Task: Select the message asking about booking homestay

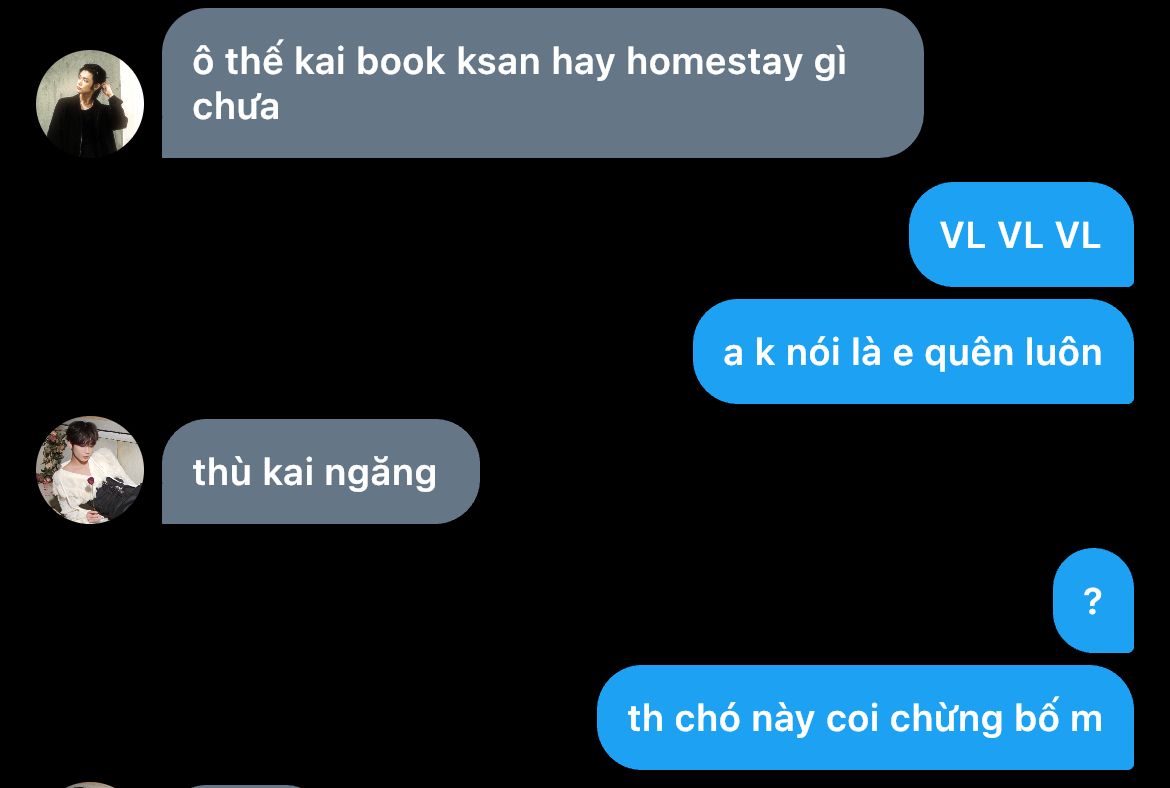Action: [542, 83]
